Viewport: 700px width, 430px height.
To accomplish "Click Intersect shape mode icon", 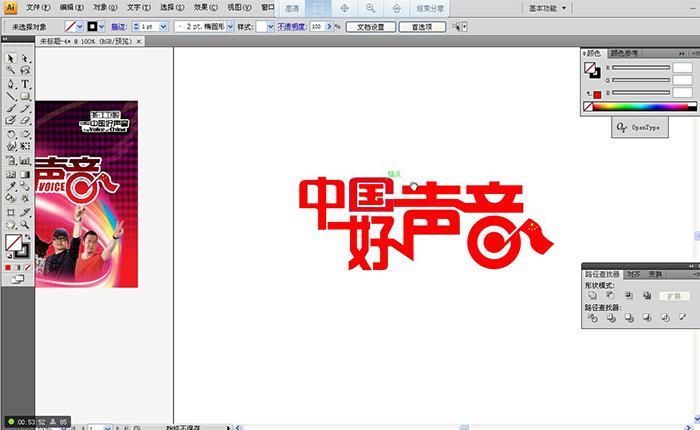I will 629,296.
